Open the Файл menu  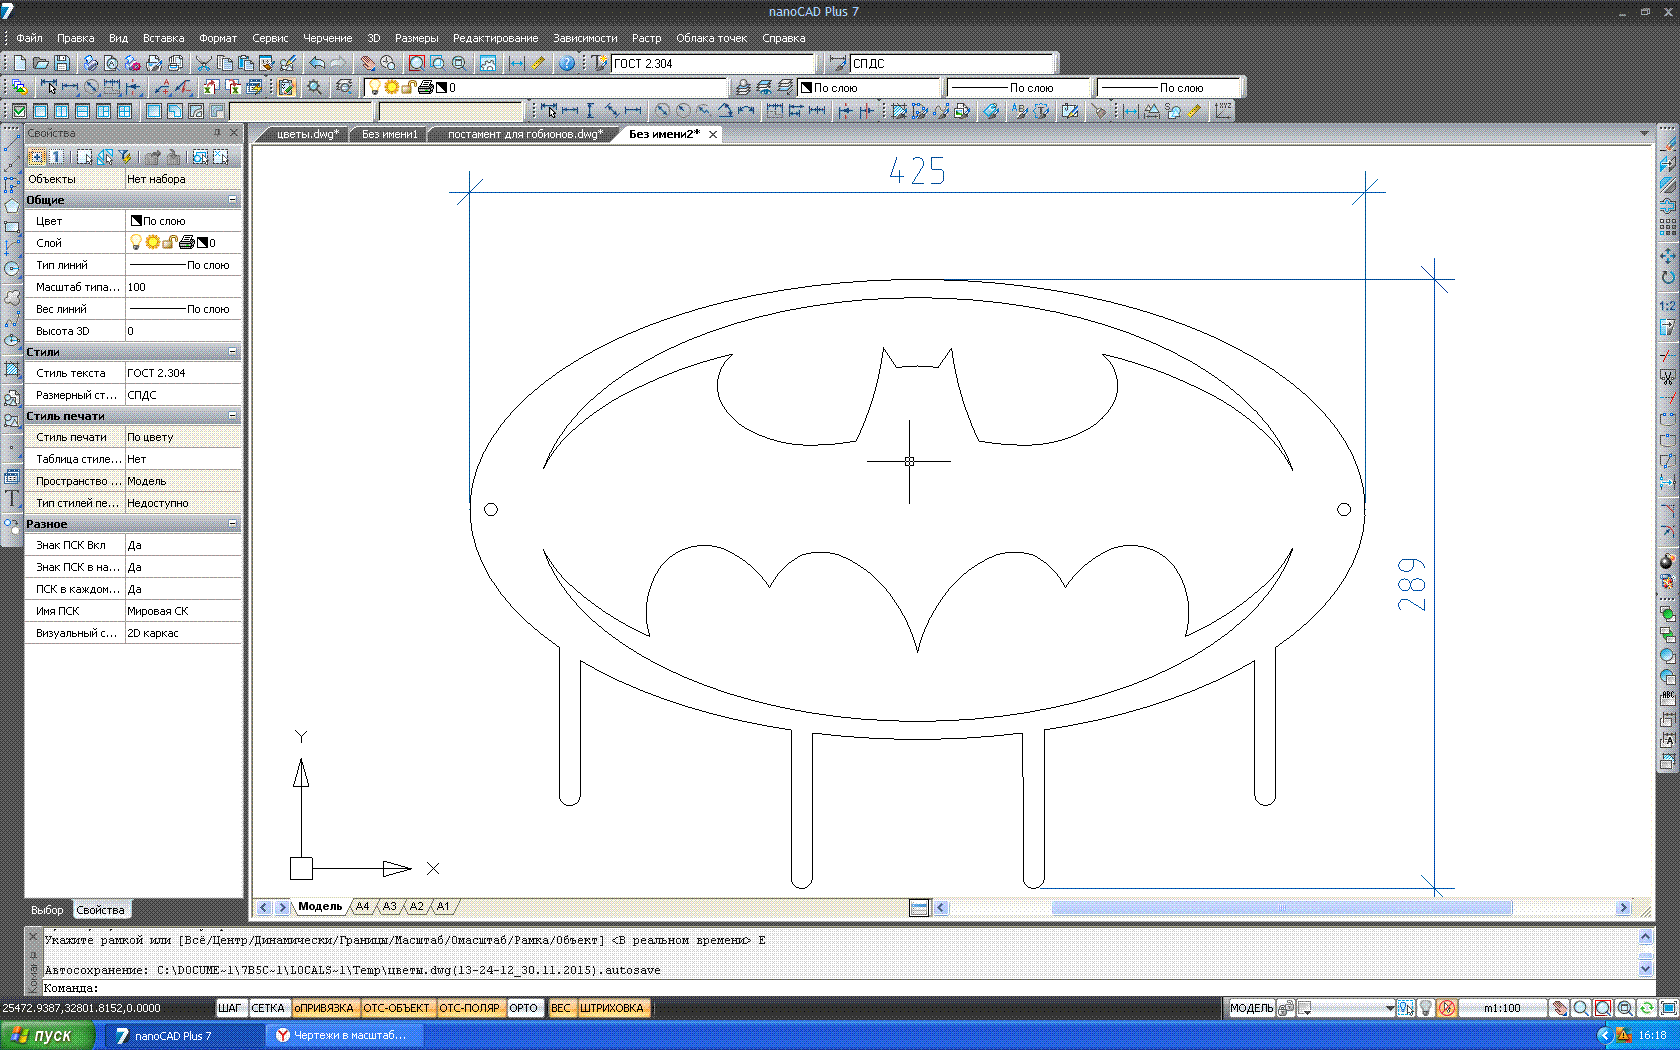pyautogui.click(x=29, y=38)
